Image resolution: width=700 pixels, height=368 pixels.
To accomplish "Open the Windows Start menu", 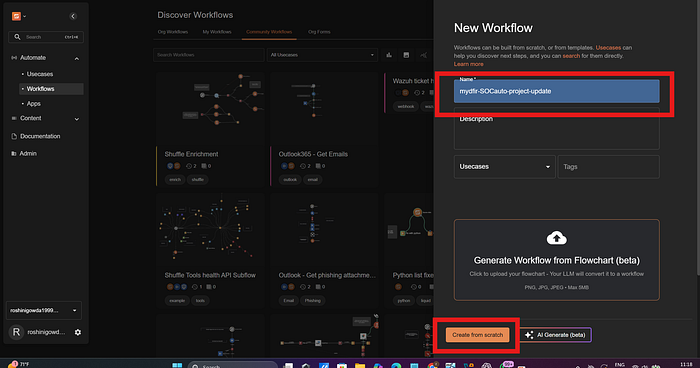I will 177,365.
